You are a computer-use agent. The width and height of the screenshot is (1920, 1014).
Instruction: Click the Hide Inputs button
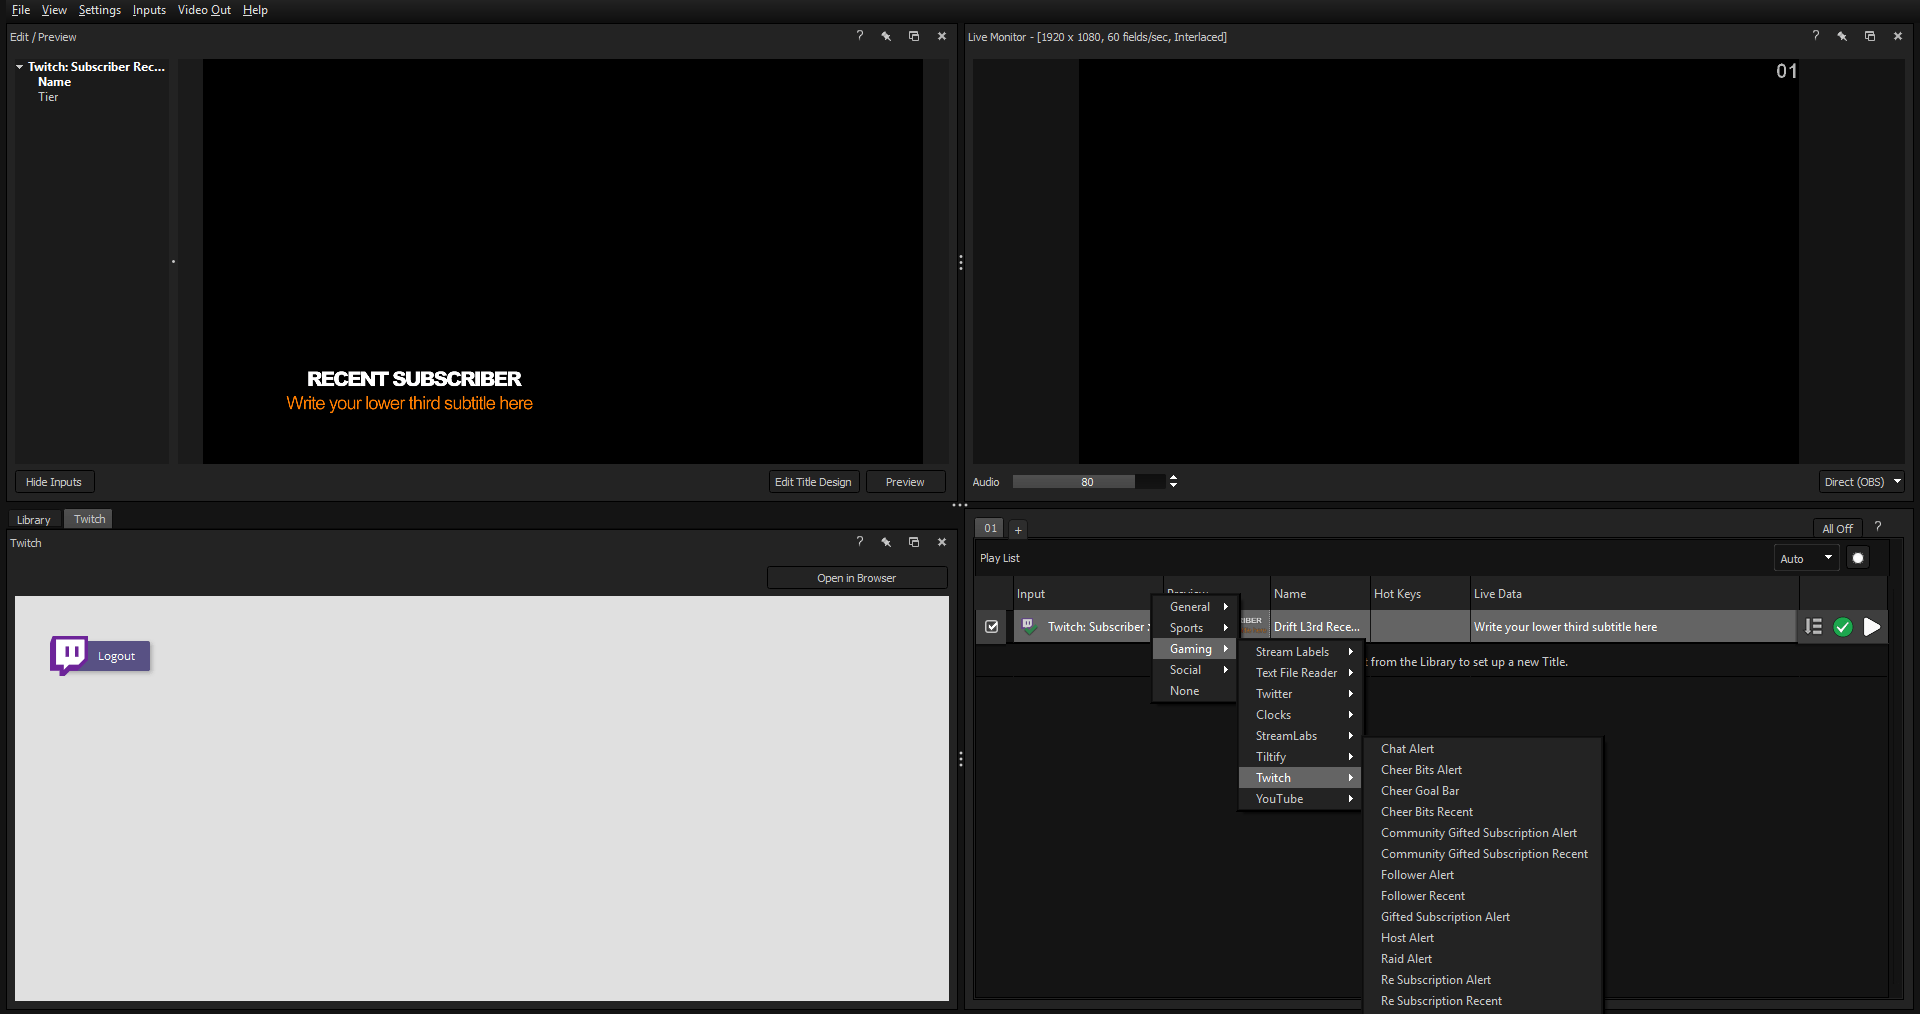pos(54,482)
